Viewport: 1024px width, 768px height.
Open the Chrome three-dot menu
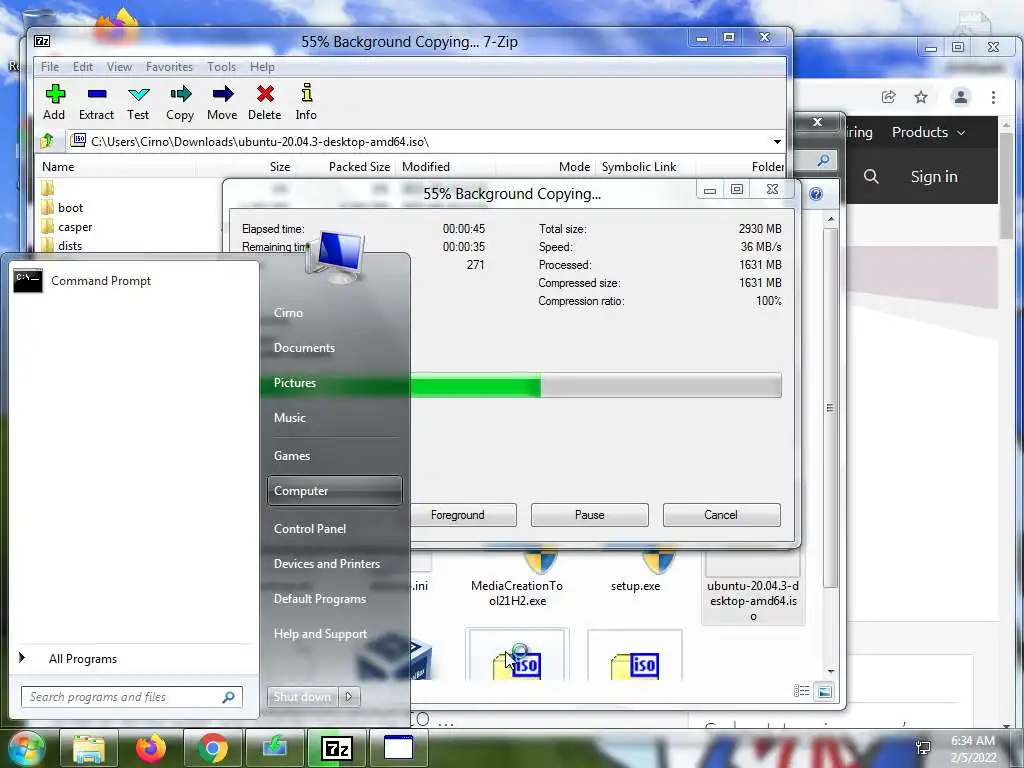point(993,97)
